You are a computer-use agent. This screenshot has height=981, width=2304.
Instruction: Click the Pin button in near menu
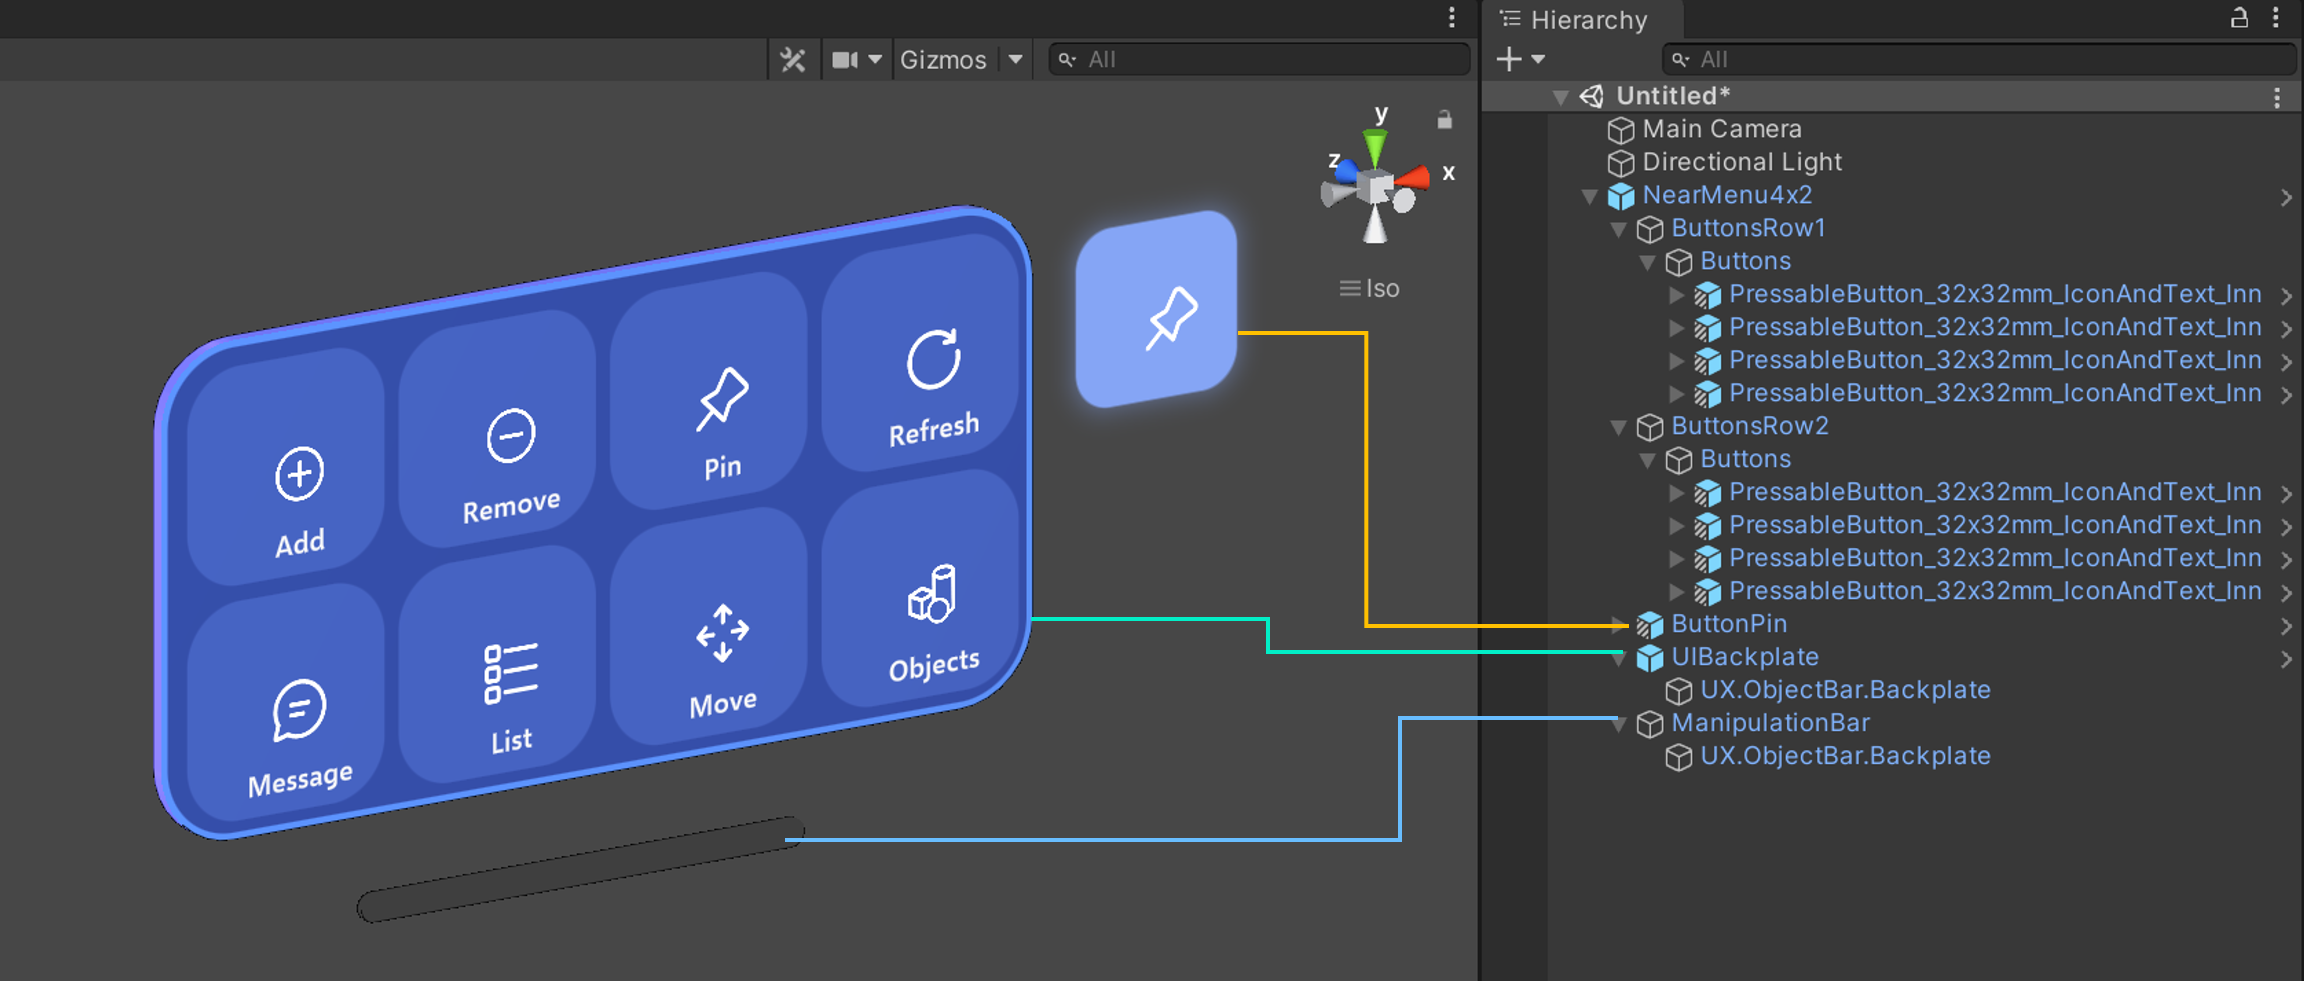(x=709, y=390)
